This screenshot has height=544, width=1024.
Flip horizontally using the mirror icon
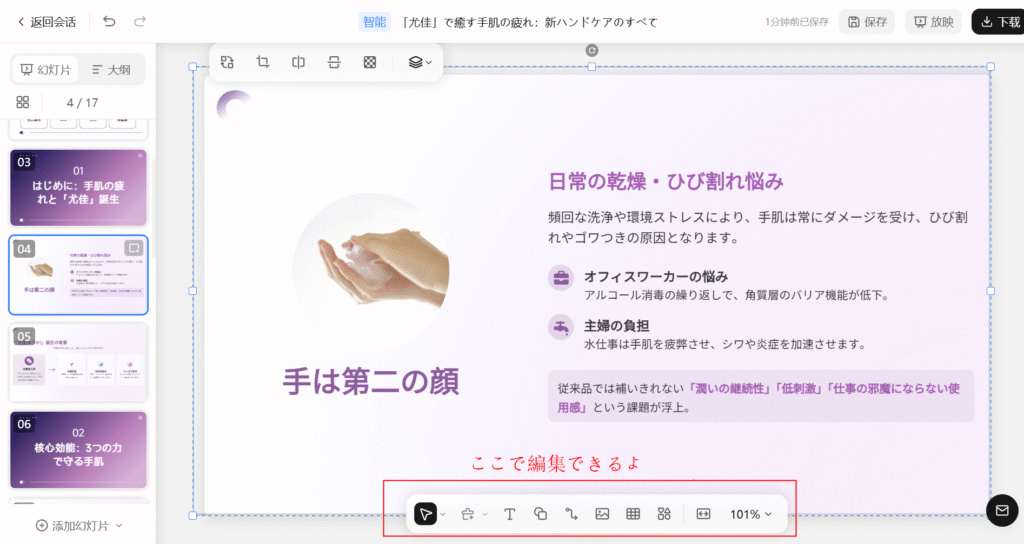pyautogui.click(x=298, y=62)
